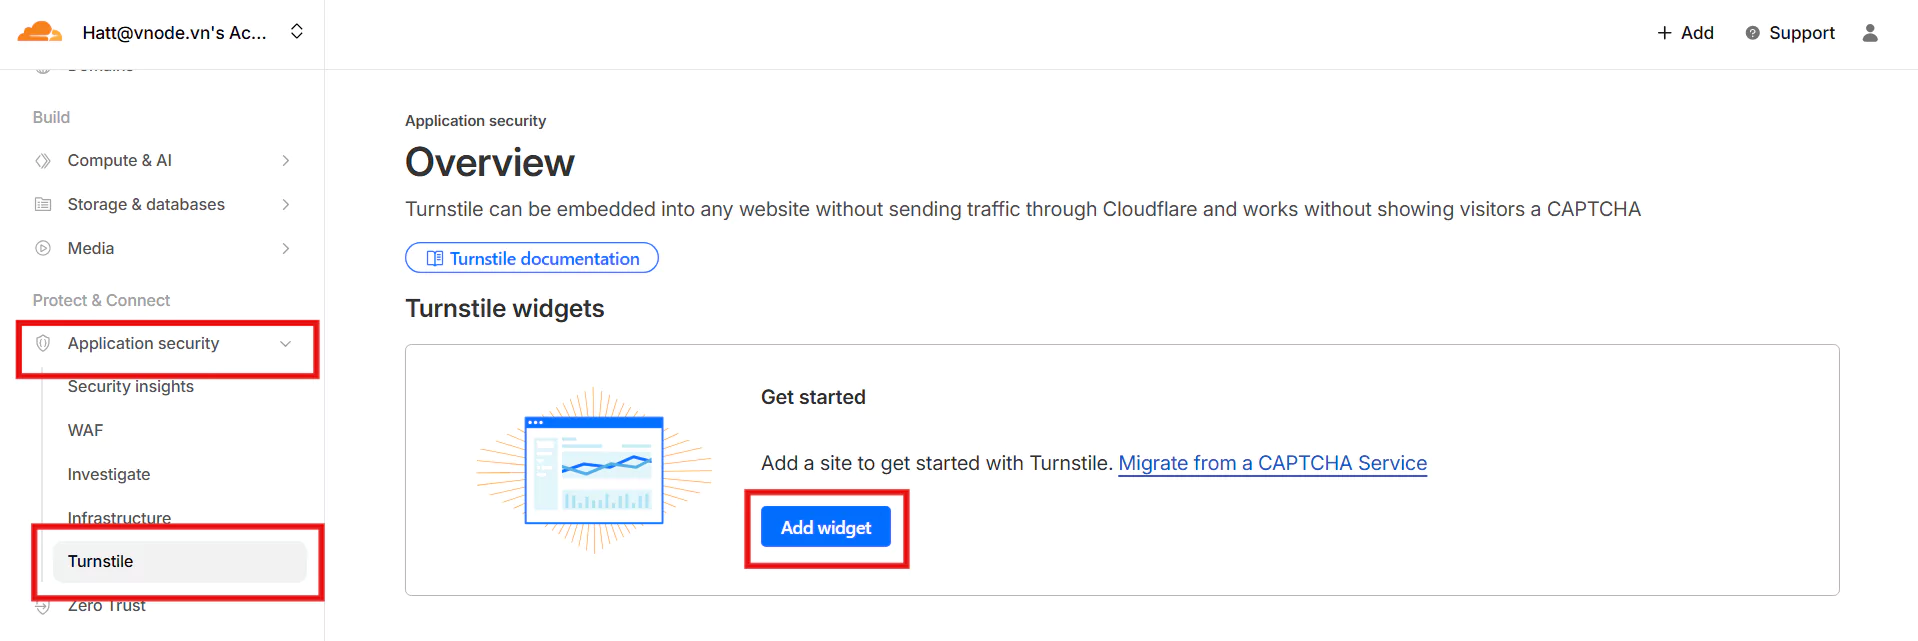The image size is (1918, 641).
Task: Go to the Investigate page
Action: tap(109, 475)
